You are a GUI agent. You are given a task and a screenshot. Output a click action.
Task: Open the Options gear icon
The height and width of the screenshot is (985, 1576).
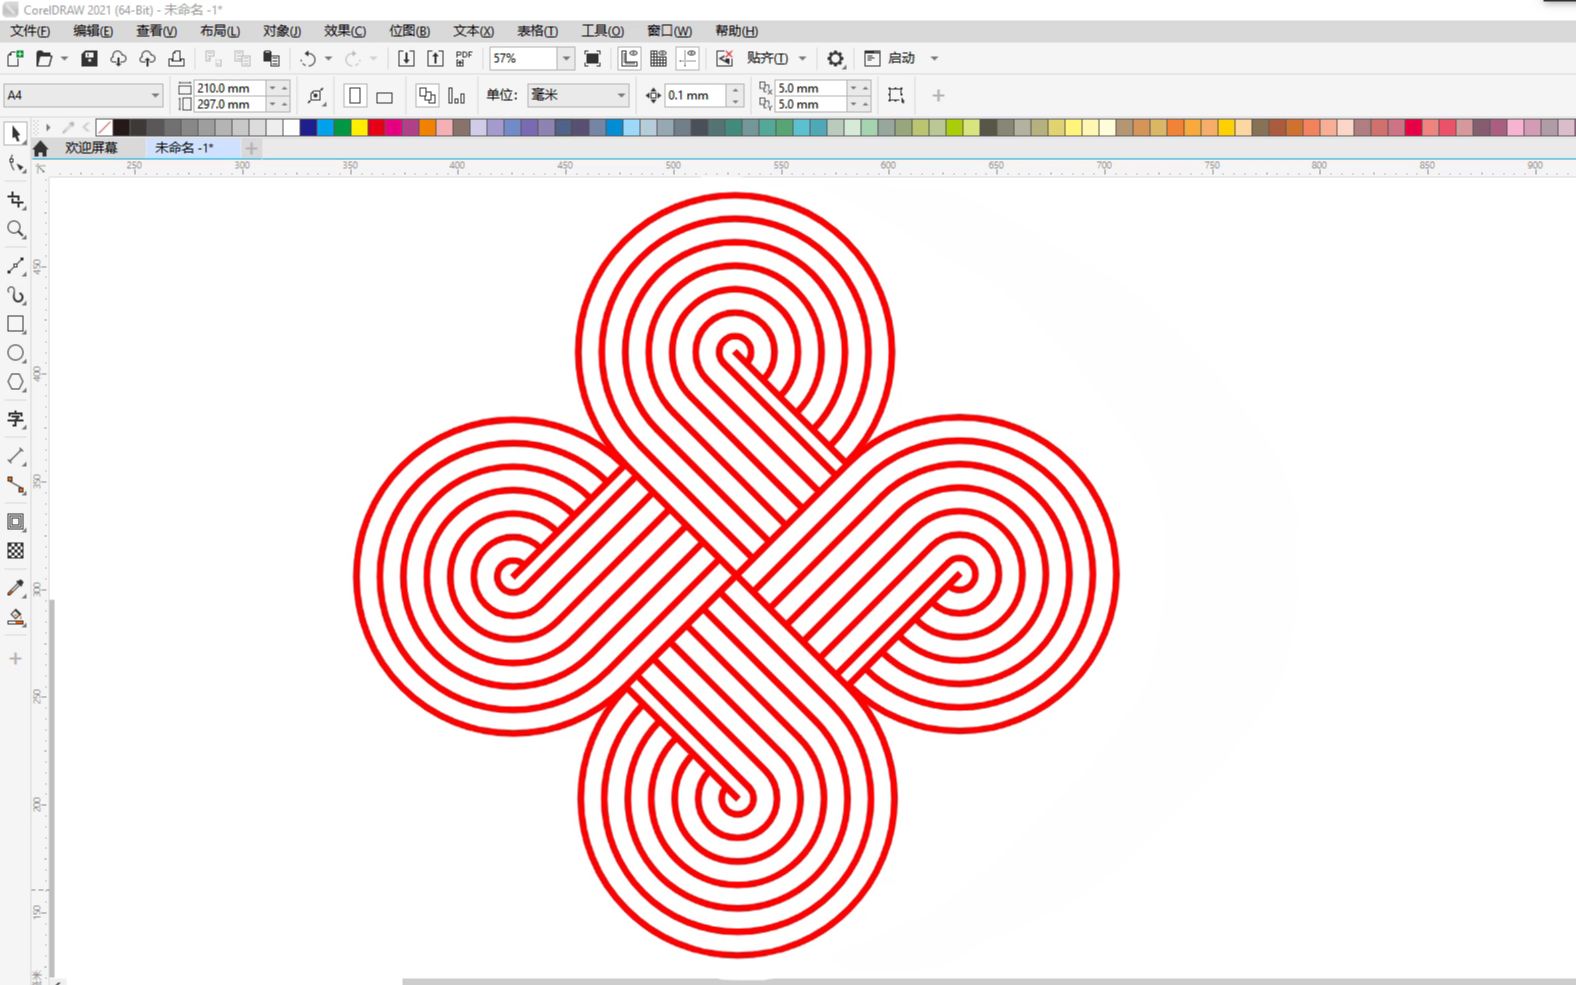click(x=836, y=59)
